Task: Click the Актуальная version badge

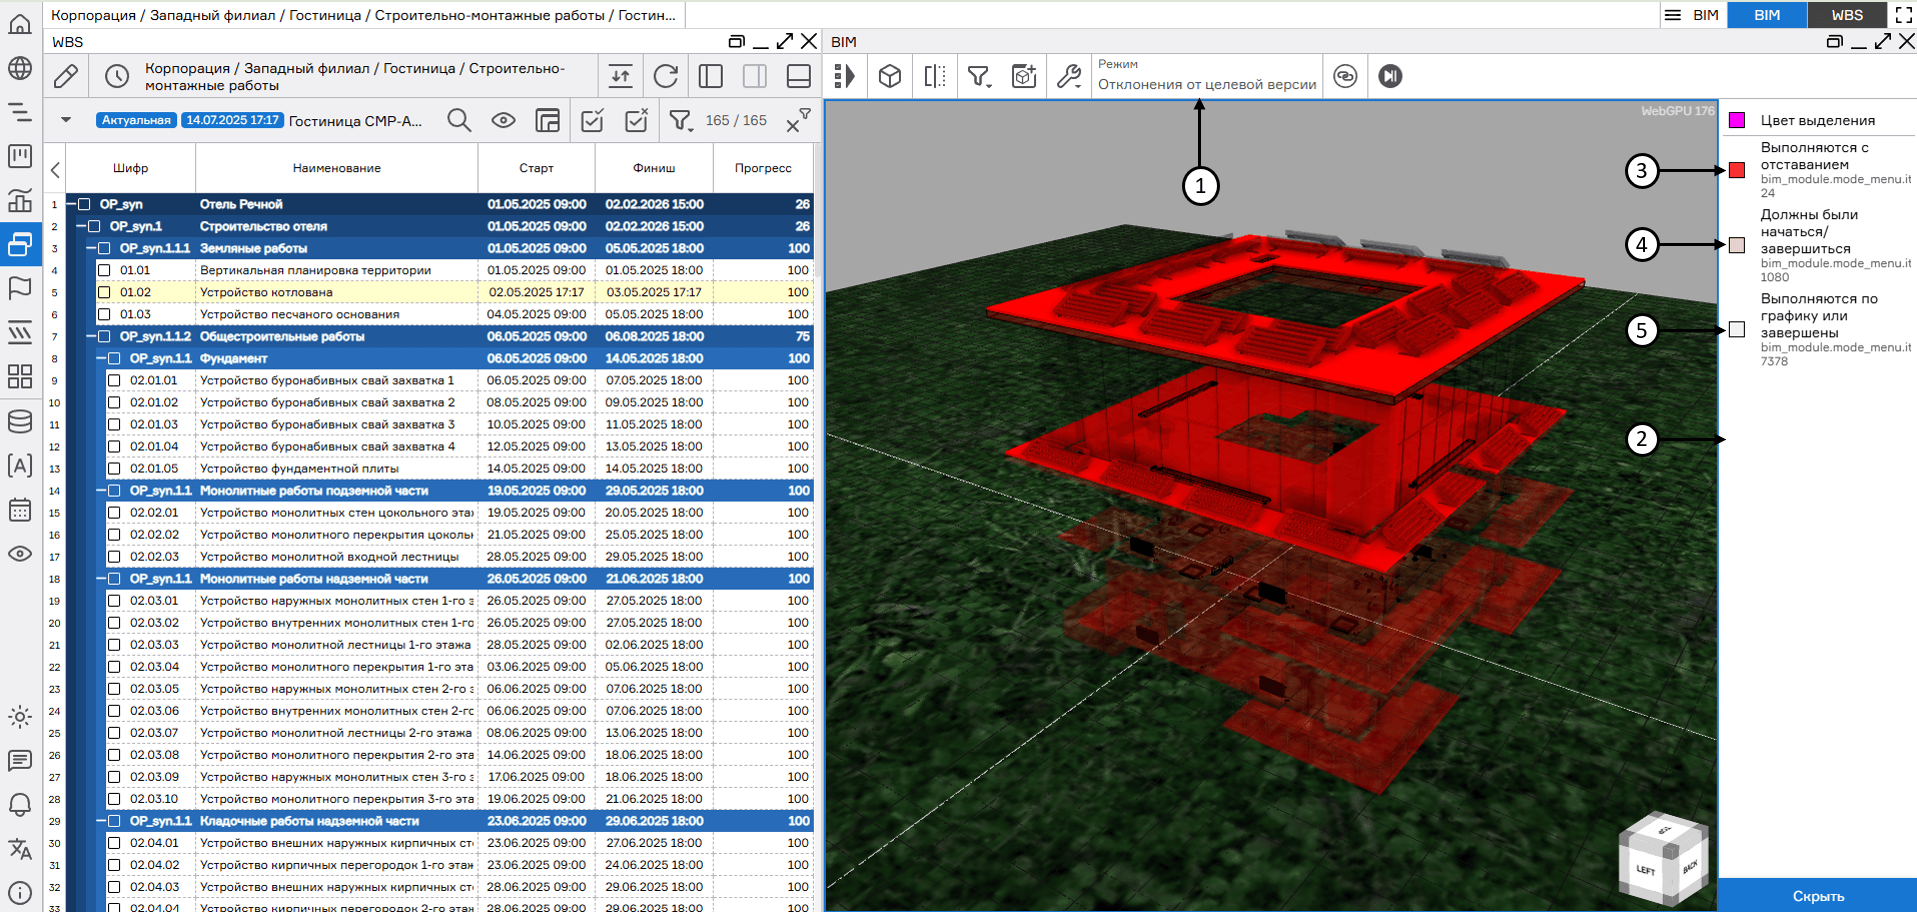Action: pos(136,120)
